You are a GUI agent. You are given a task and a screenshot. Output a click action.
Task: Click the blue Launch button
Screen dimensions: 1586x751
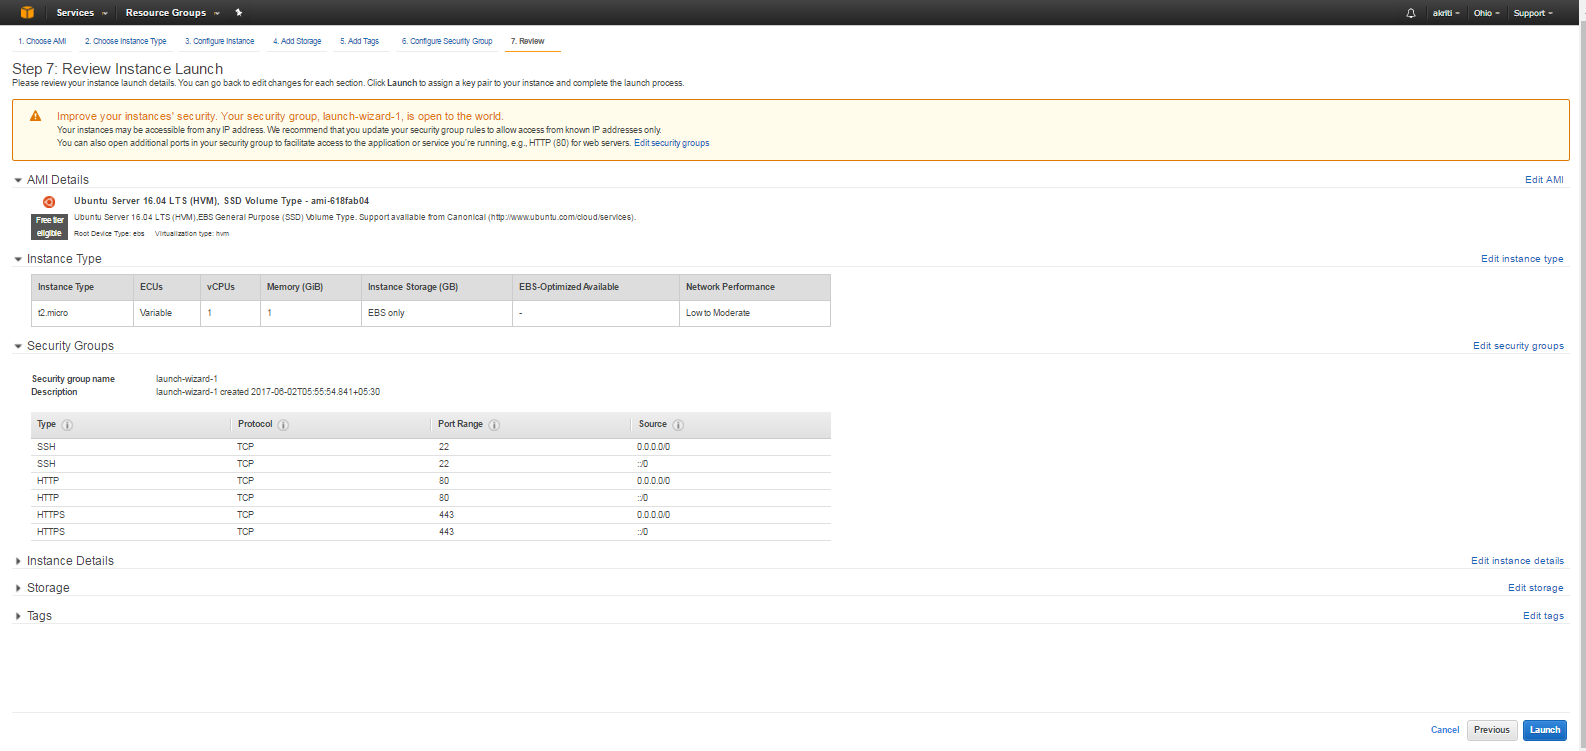pyautogui.click(x=1545, y=730)
